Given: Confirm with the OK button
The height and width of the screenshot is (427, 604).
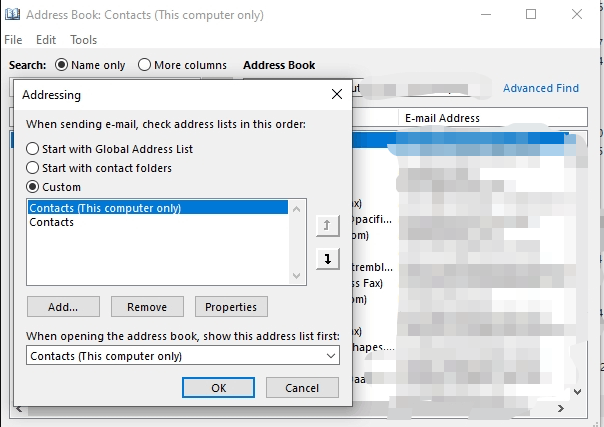Looking at the screenshot, I should point(218,387).
